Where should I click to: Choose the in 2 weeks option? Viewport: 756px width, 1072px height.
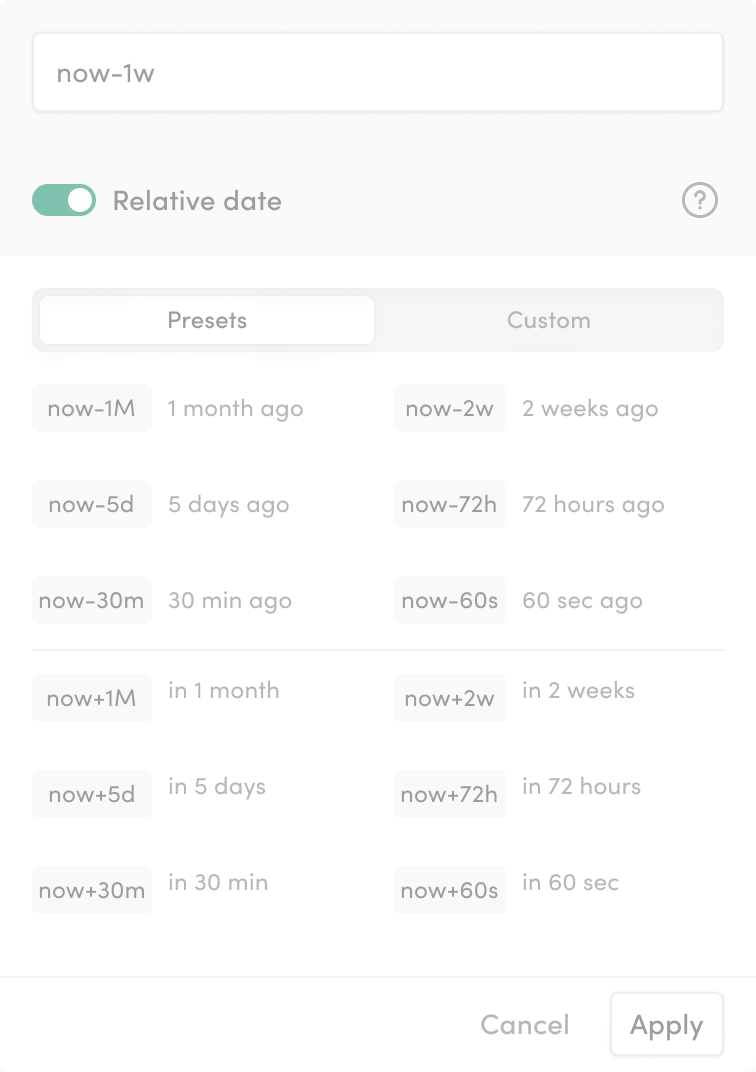pos(580,690)
